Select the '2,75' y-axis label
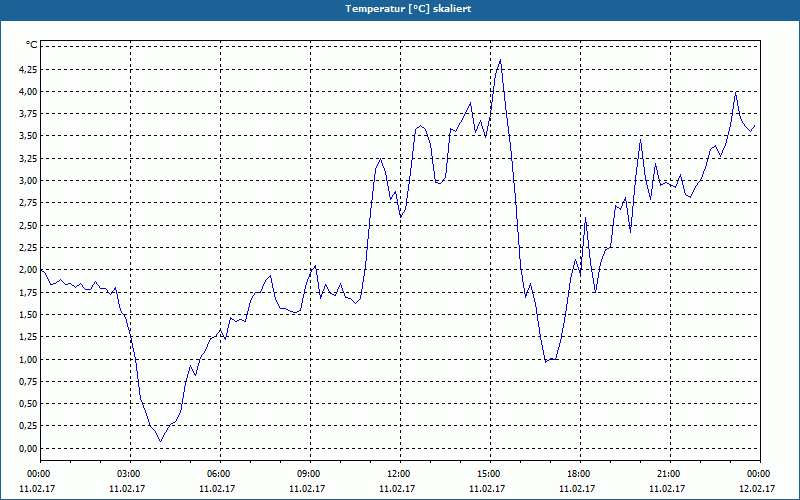Image resolution: width=800 pixels, height=500 pixels. tap(28, 203)
